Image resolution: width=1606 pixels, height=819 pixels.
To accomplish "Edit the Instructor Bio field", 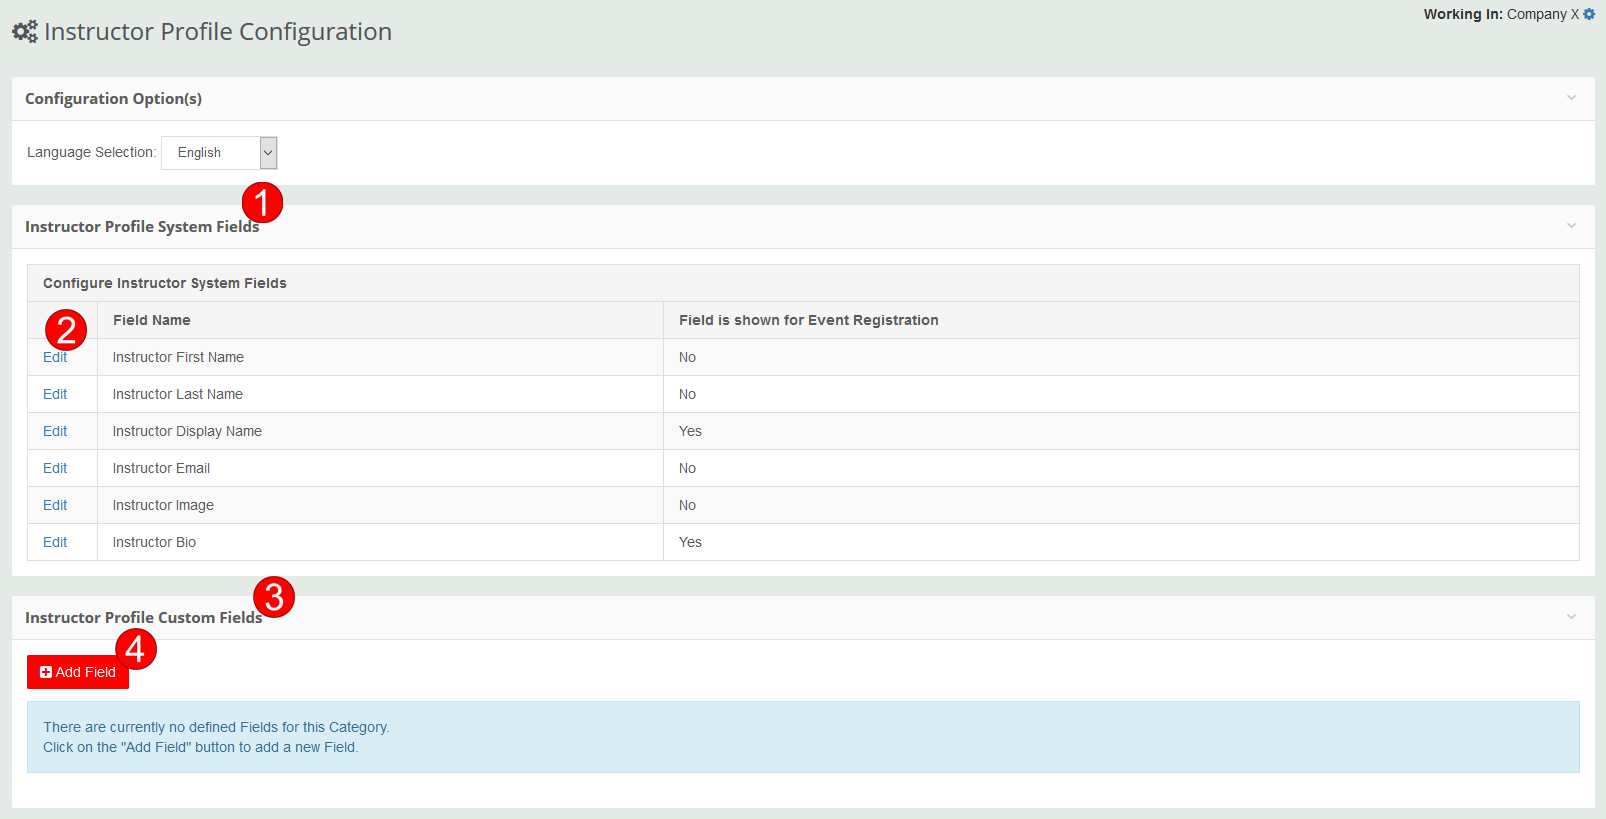I will [55, 542].
